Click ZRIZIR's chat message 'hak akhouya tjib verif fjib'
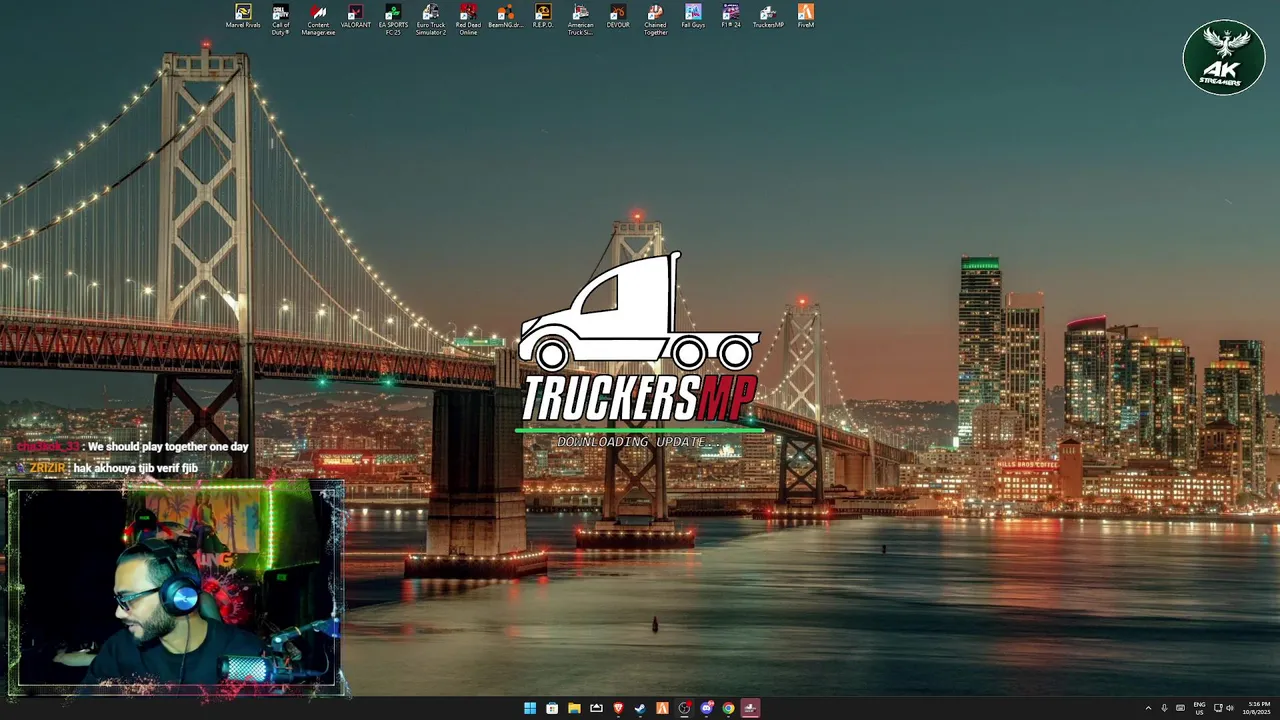Screen dimensions: 1280x720 click(136, 468)
